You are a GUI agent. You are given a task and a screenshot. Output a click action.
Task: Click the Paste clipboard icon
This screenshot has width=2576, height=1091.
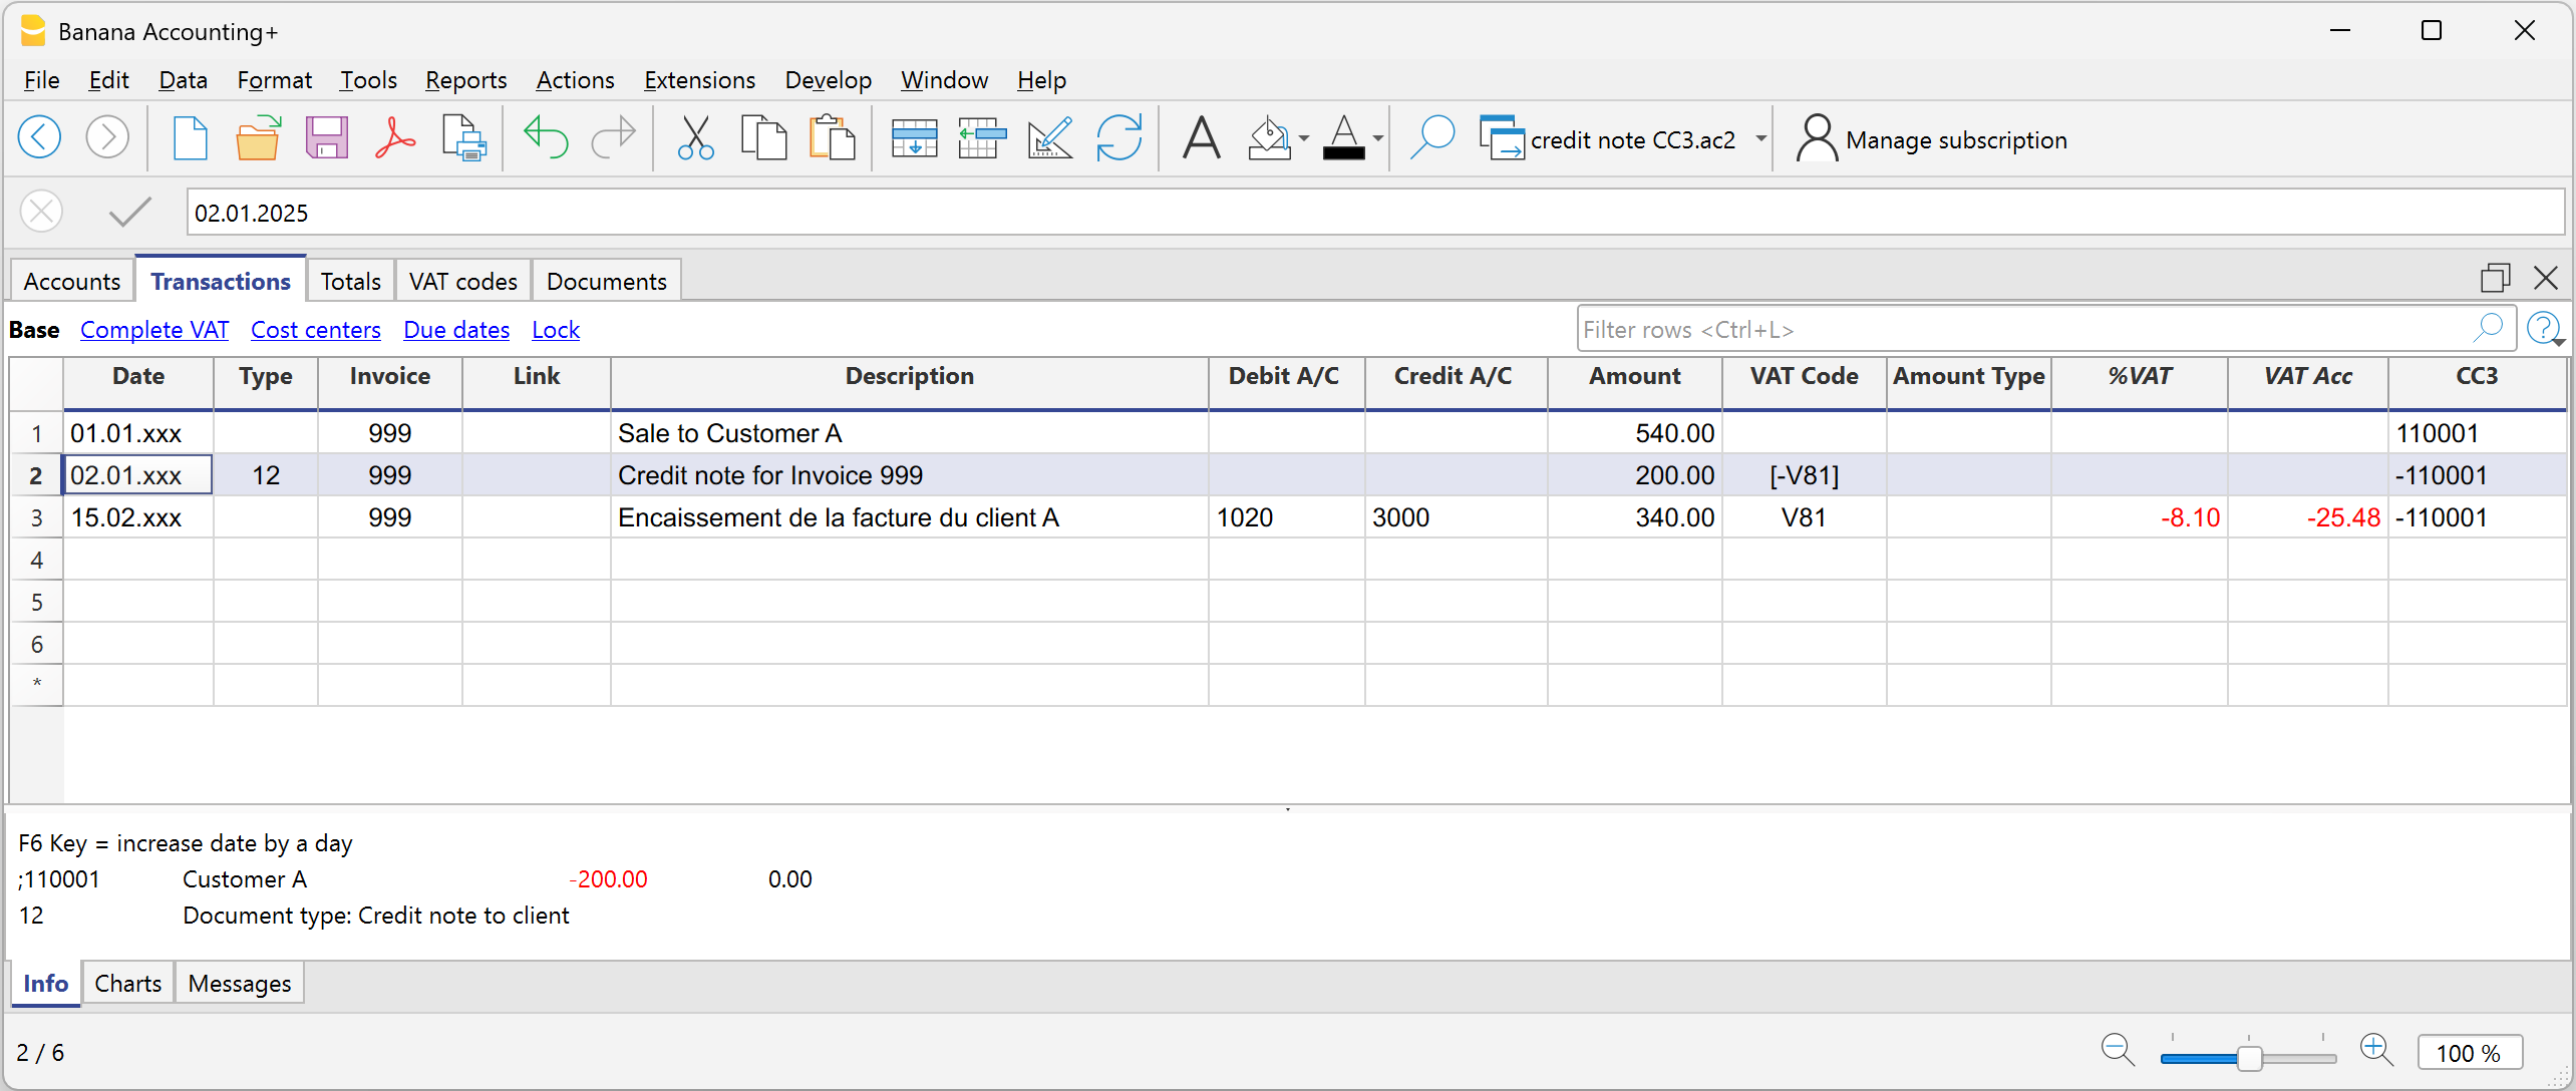832,138
